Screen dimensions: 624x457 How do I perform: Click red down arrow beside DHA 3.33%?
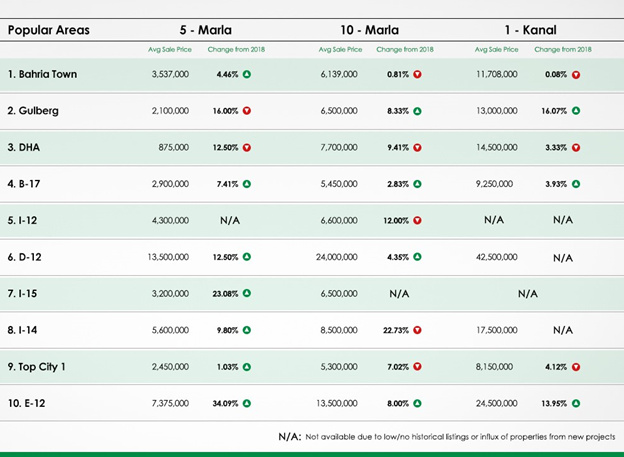coord(576,148)
